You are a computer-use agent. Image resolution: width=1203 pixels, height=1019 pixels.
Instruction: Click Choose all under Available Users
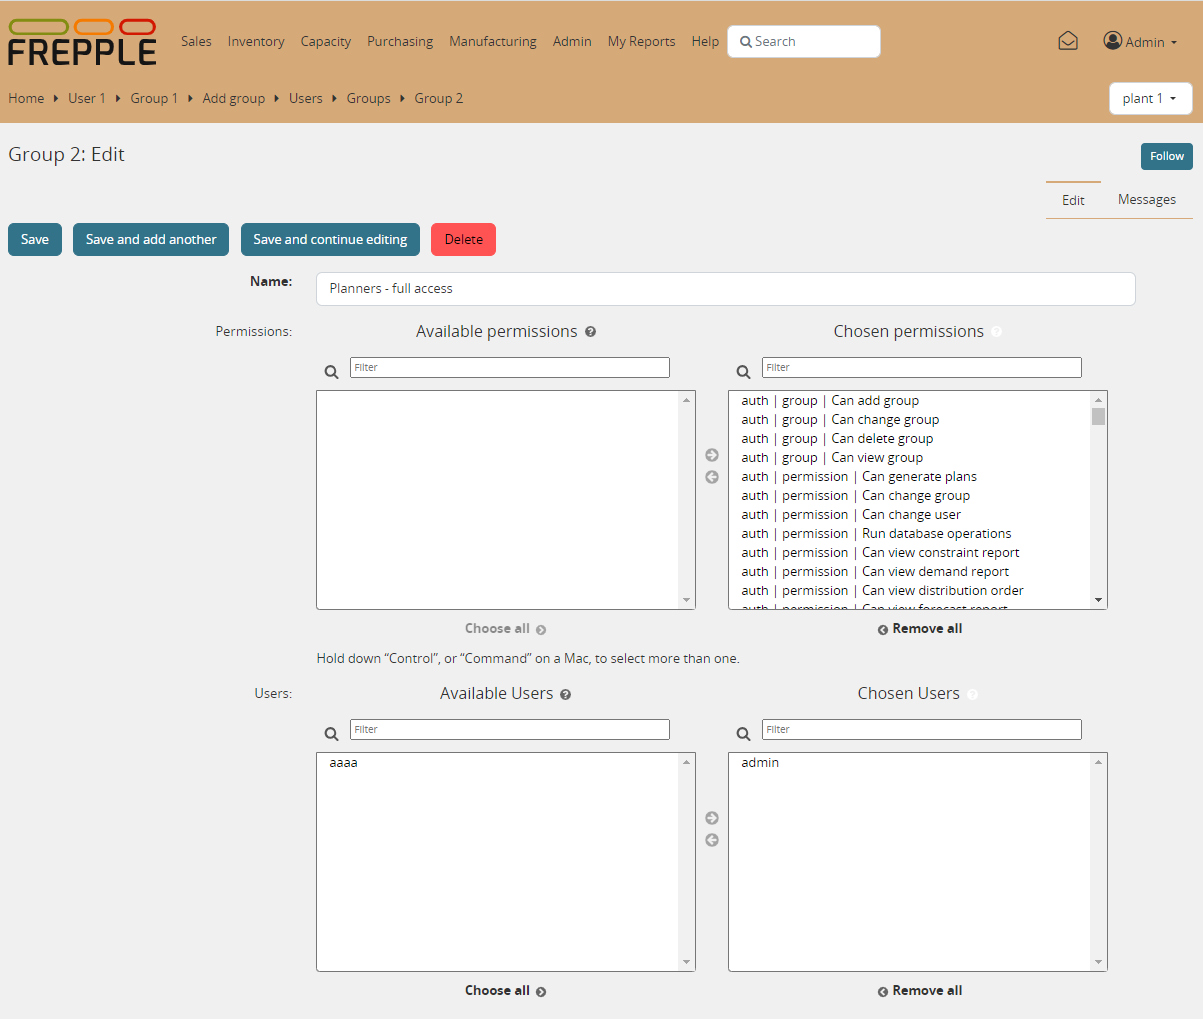point(505,991)
